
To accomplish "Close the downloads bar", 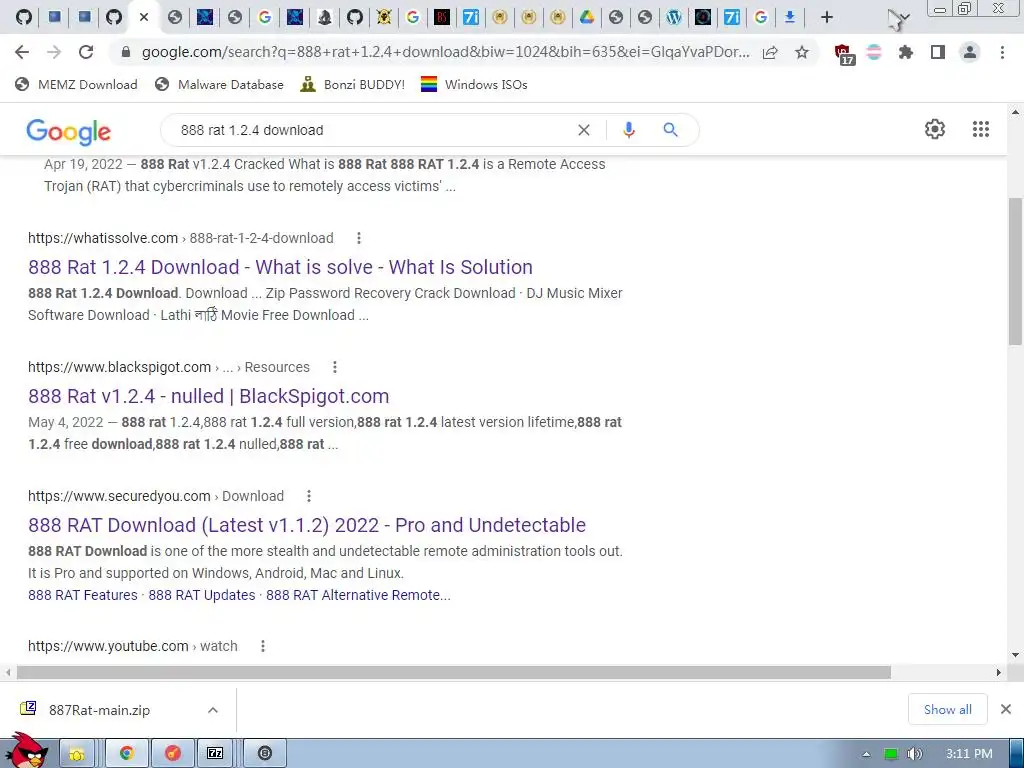I will pos(1006,709).
